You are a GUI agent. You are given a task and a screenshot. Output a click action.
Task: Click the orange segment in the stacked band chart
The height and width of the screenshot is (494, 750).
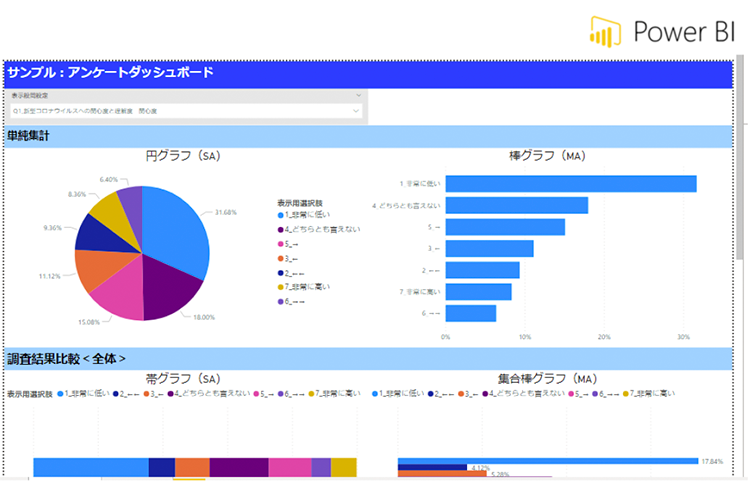(192, 467)
